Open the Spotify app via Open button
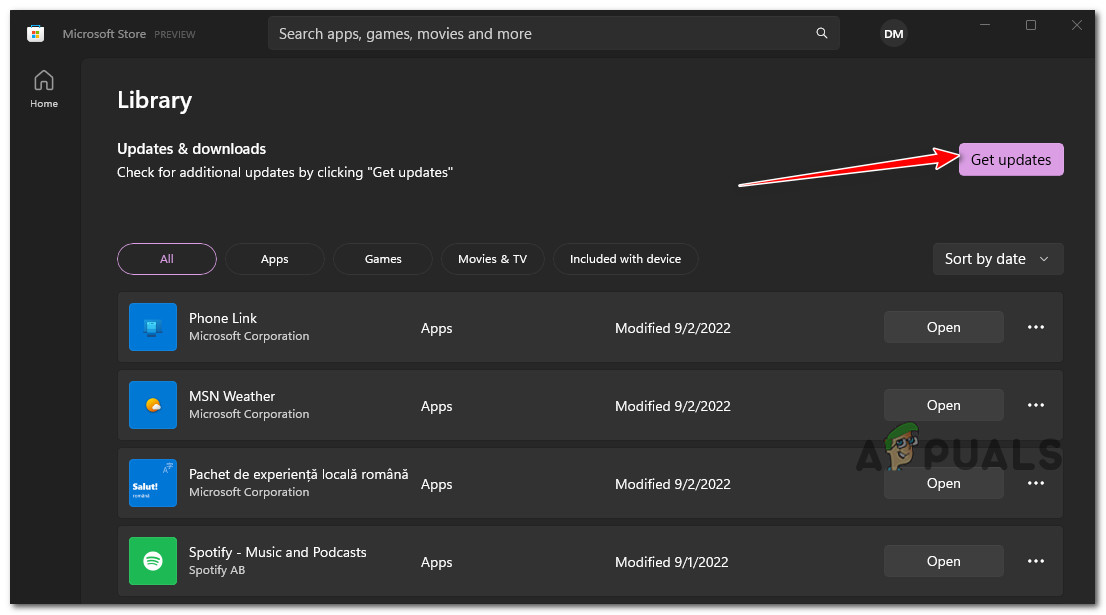The width and height of the screenshot is (1106, 615). click(943, 561)
